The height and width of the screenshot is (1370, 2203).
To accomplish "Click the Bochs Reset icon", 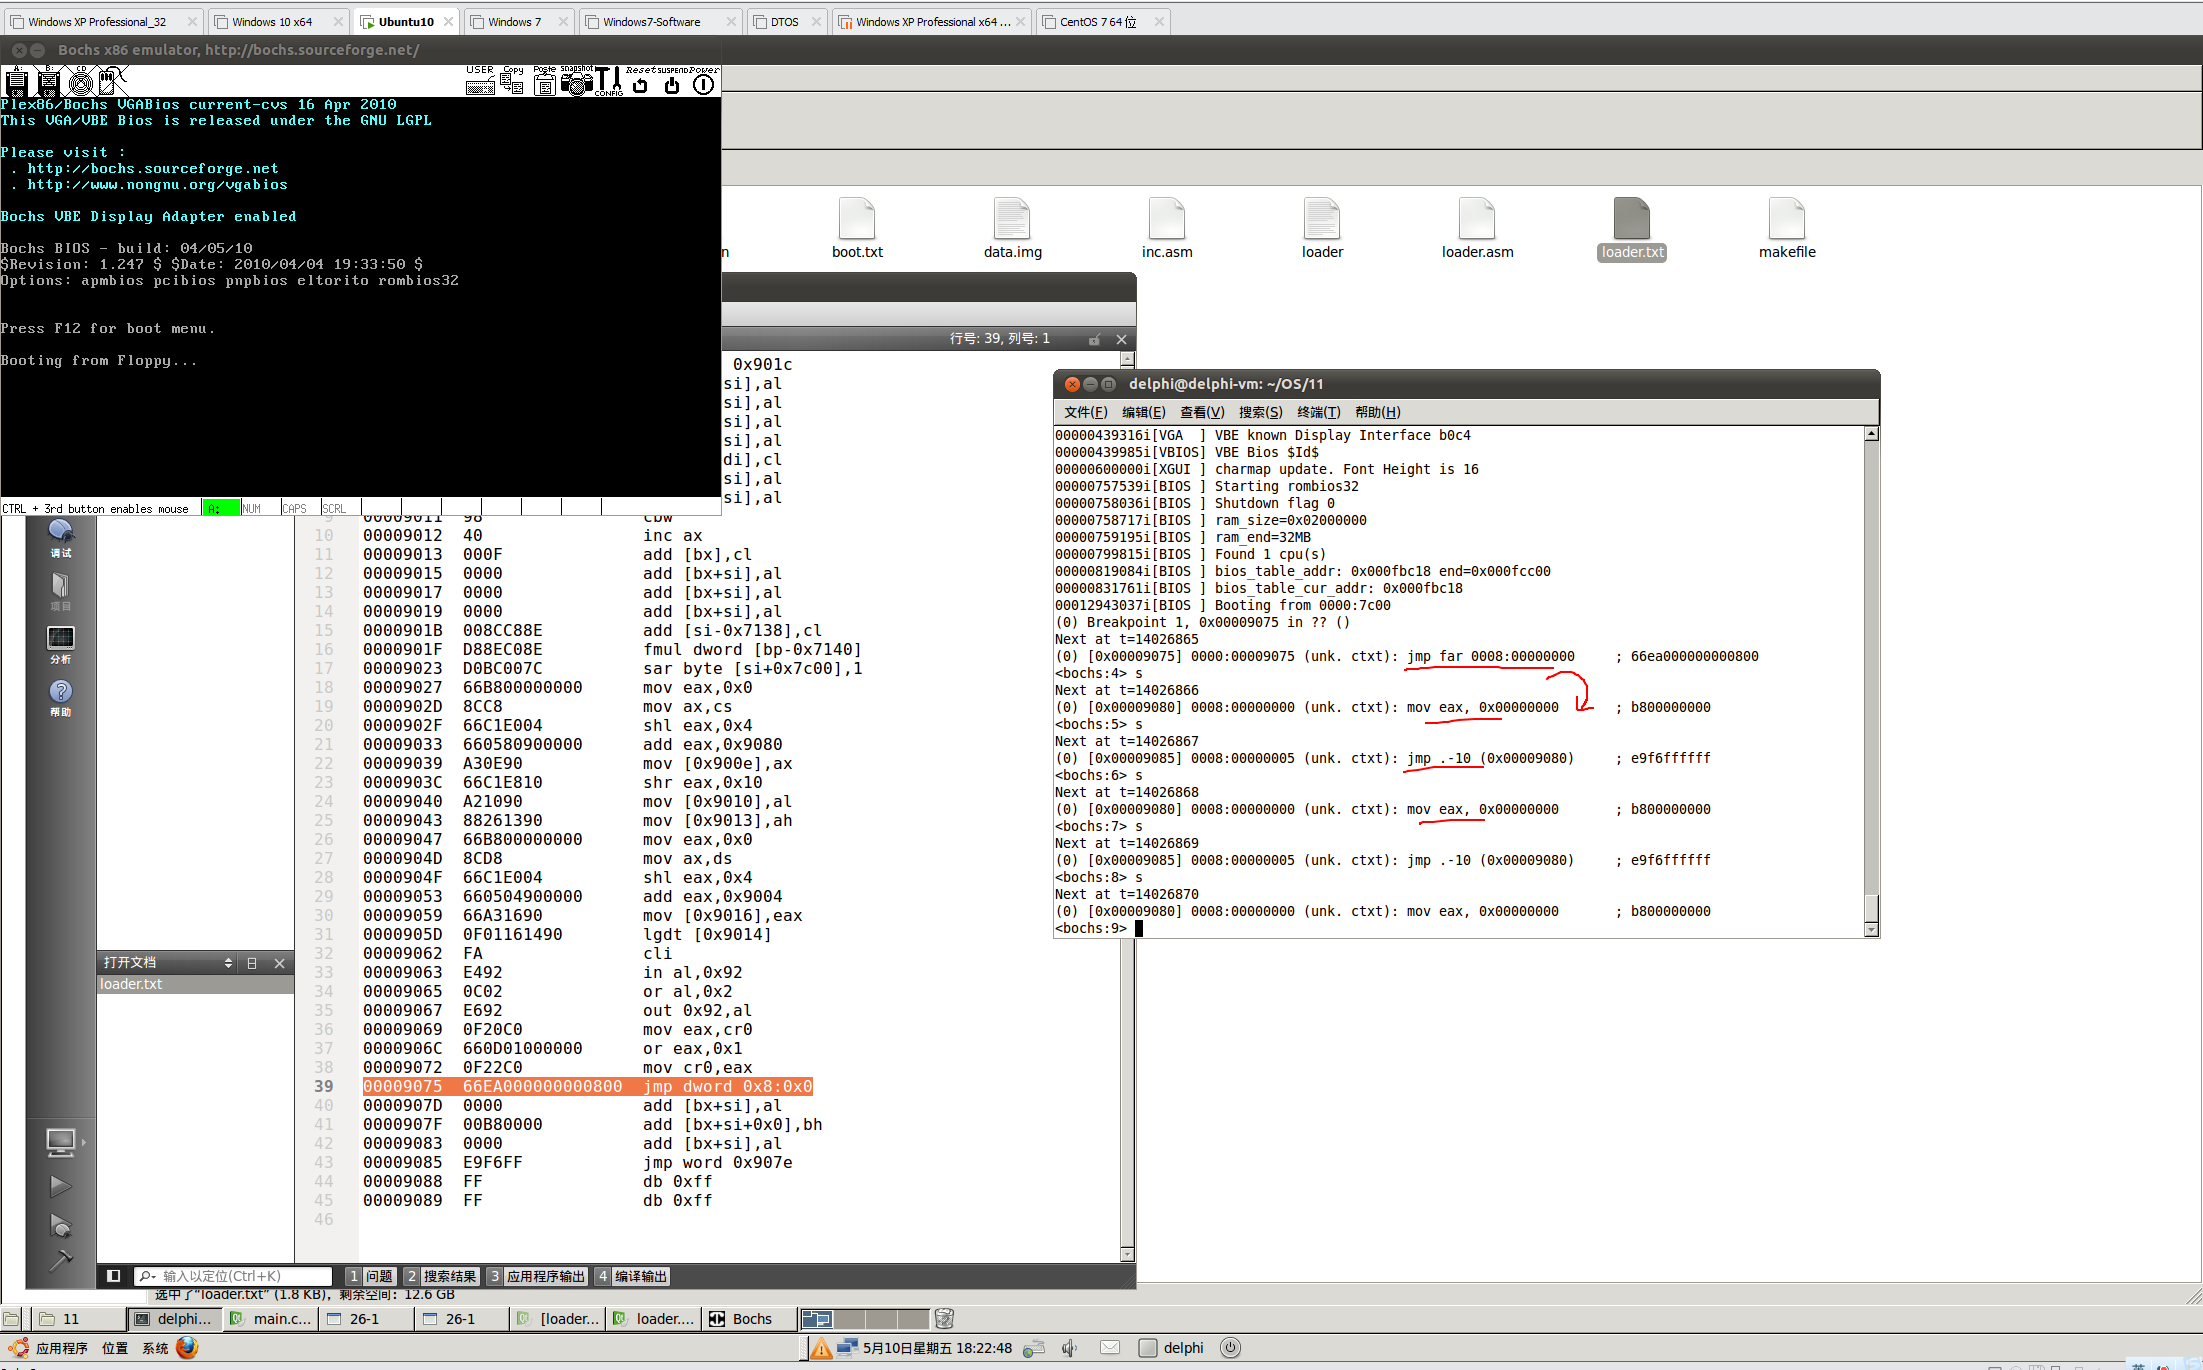I will (x=641, y=84).
